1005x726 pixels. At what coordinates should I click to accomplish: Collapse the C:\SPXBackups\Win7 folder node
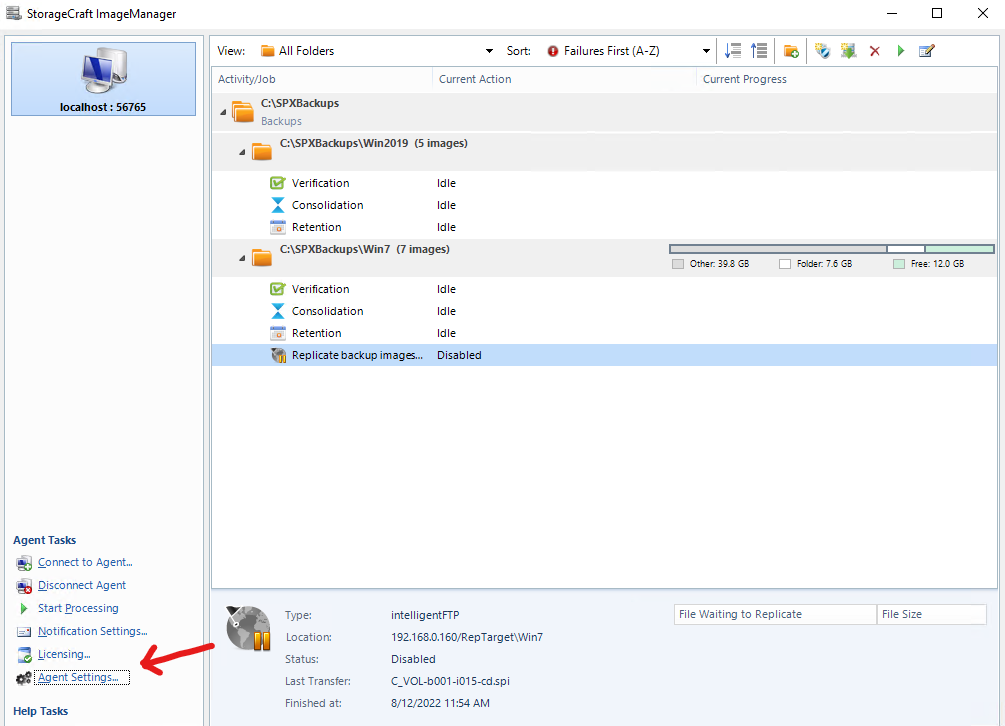click(242, 258)
